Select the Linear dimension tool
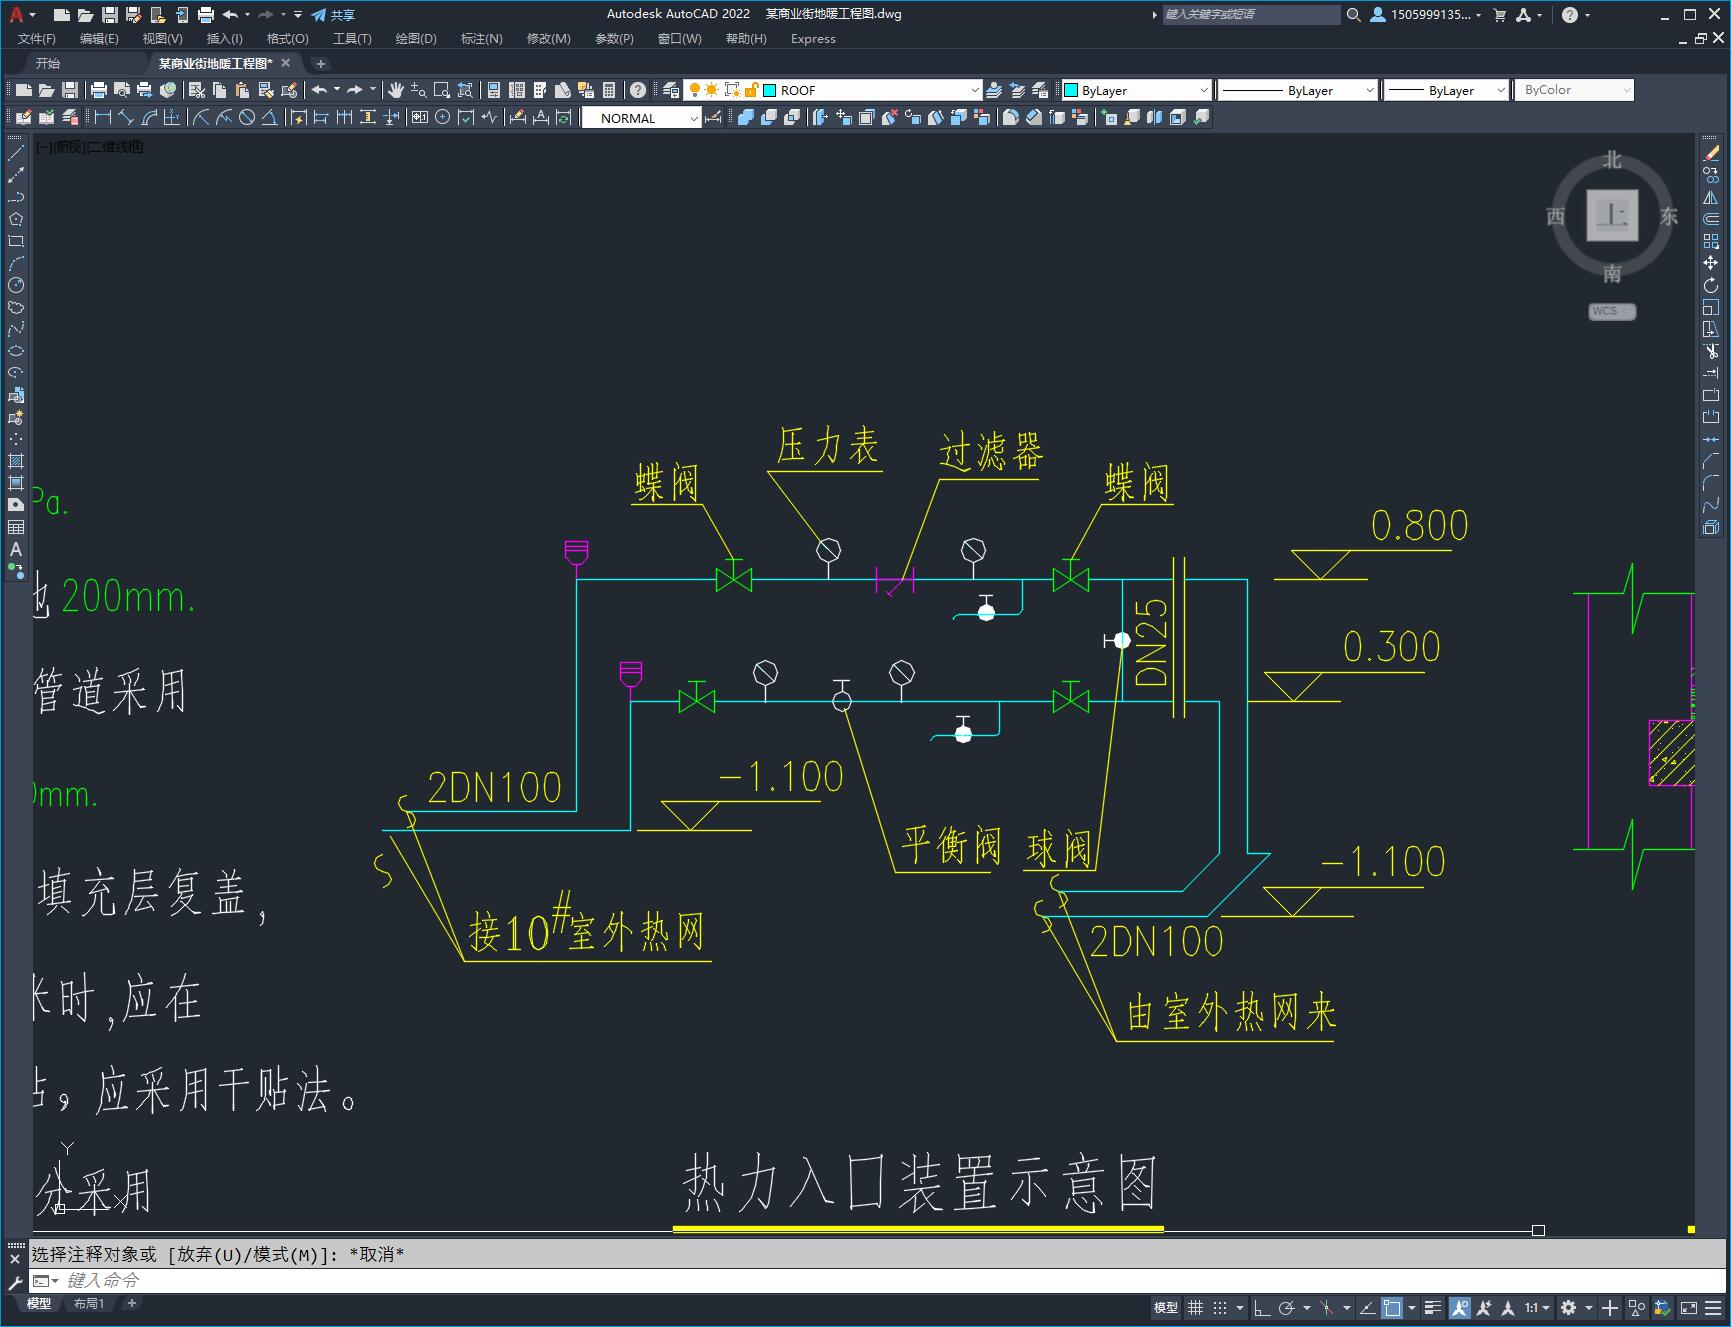This screenshot has height=1327, width=1731. point(102,117)
